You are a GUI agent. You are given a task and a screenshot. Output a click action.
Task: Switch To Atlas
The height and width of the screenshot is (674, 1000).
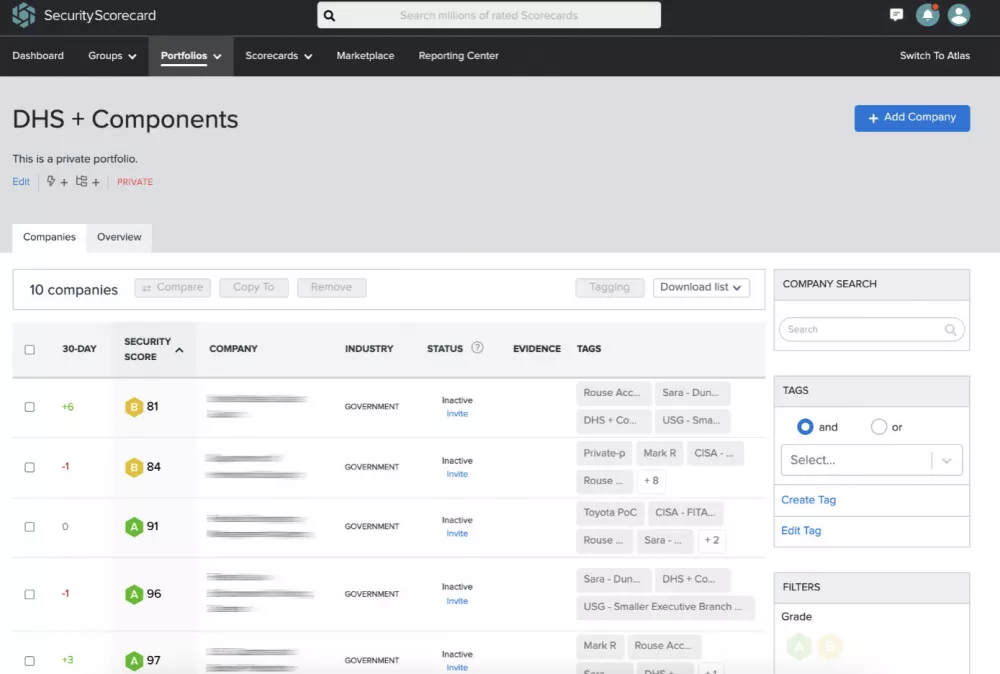(934, 56)
